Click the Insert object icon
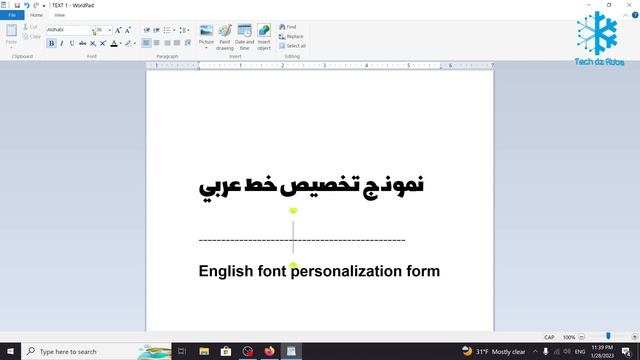This screenshot has height=360, width=640. pyautogui.click(x=264, y=37)
